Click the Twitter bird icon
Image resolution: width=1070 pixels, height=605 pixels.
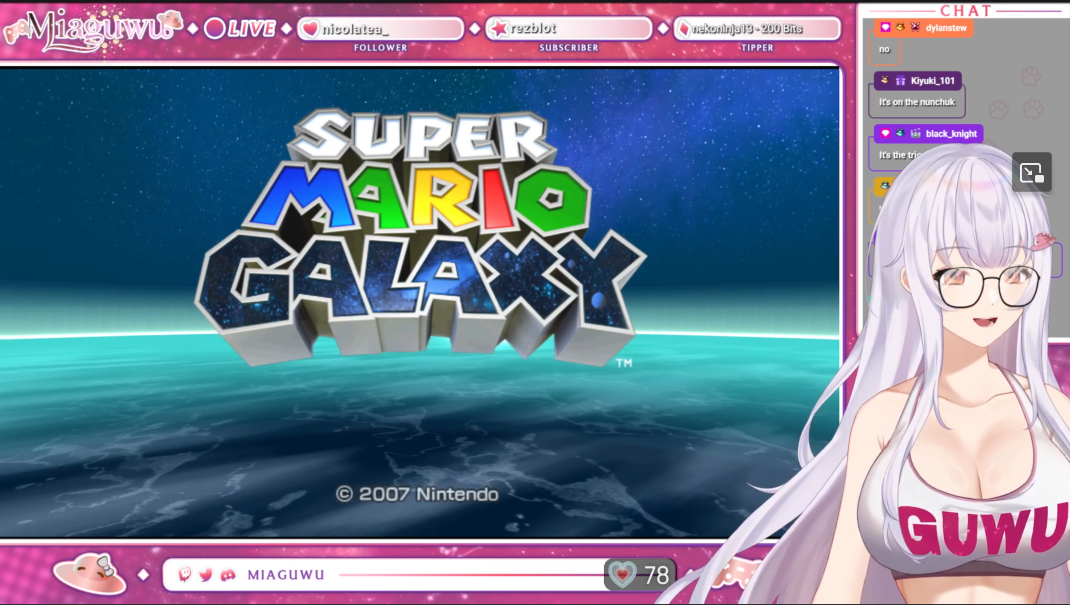(206, 575)
